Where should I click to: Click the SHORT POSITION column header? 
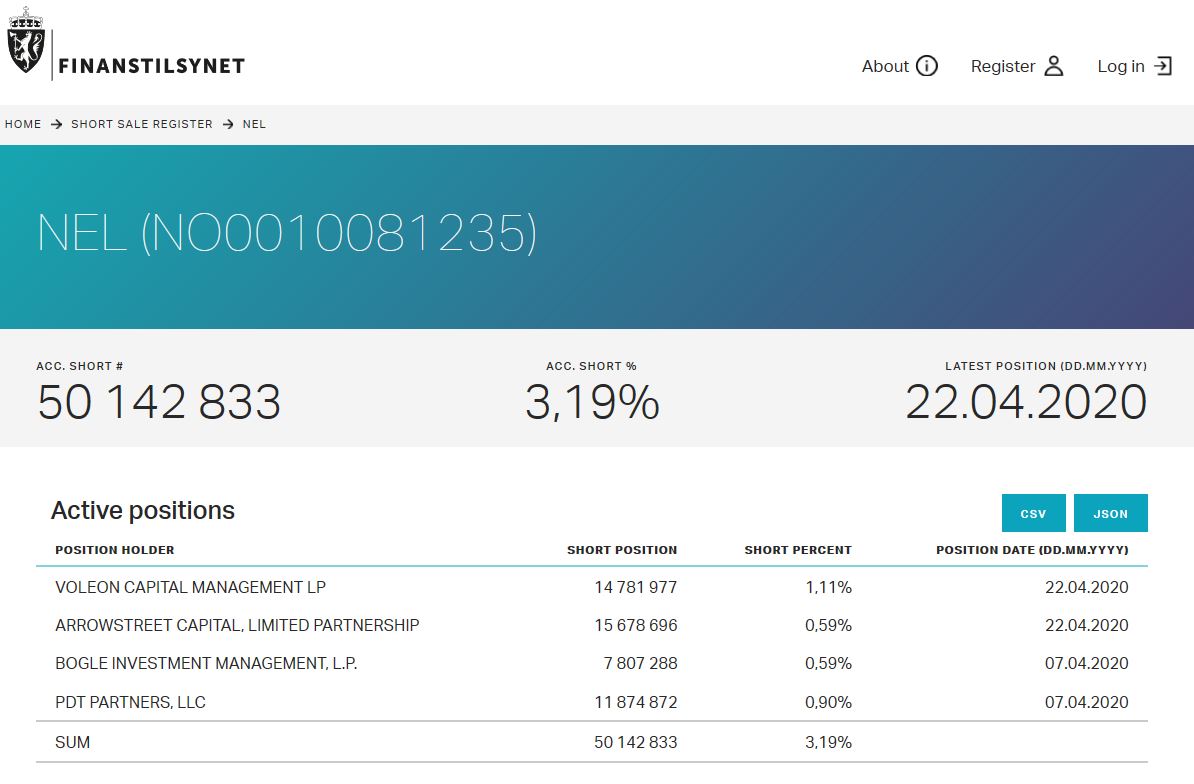[621, 550]
